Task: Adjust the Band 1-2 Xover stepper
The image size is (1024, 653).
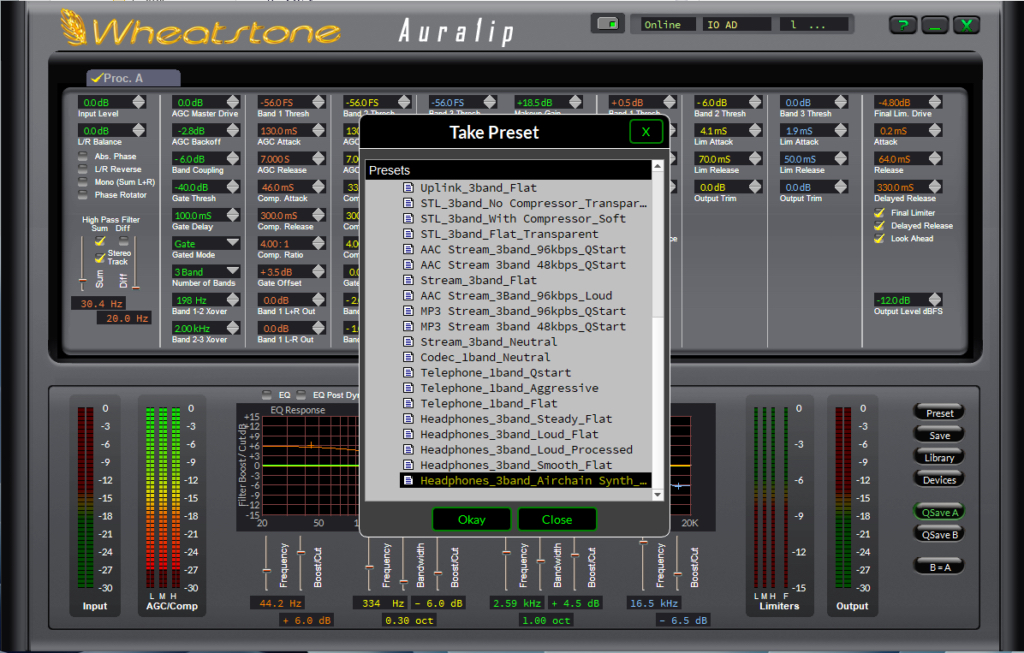Action: [233, 300]
